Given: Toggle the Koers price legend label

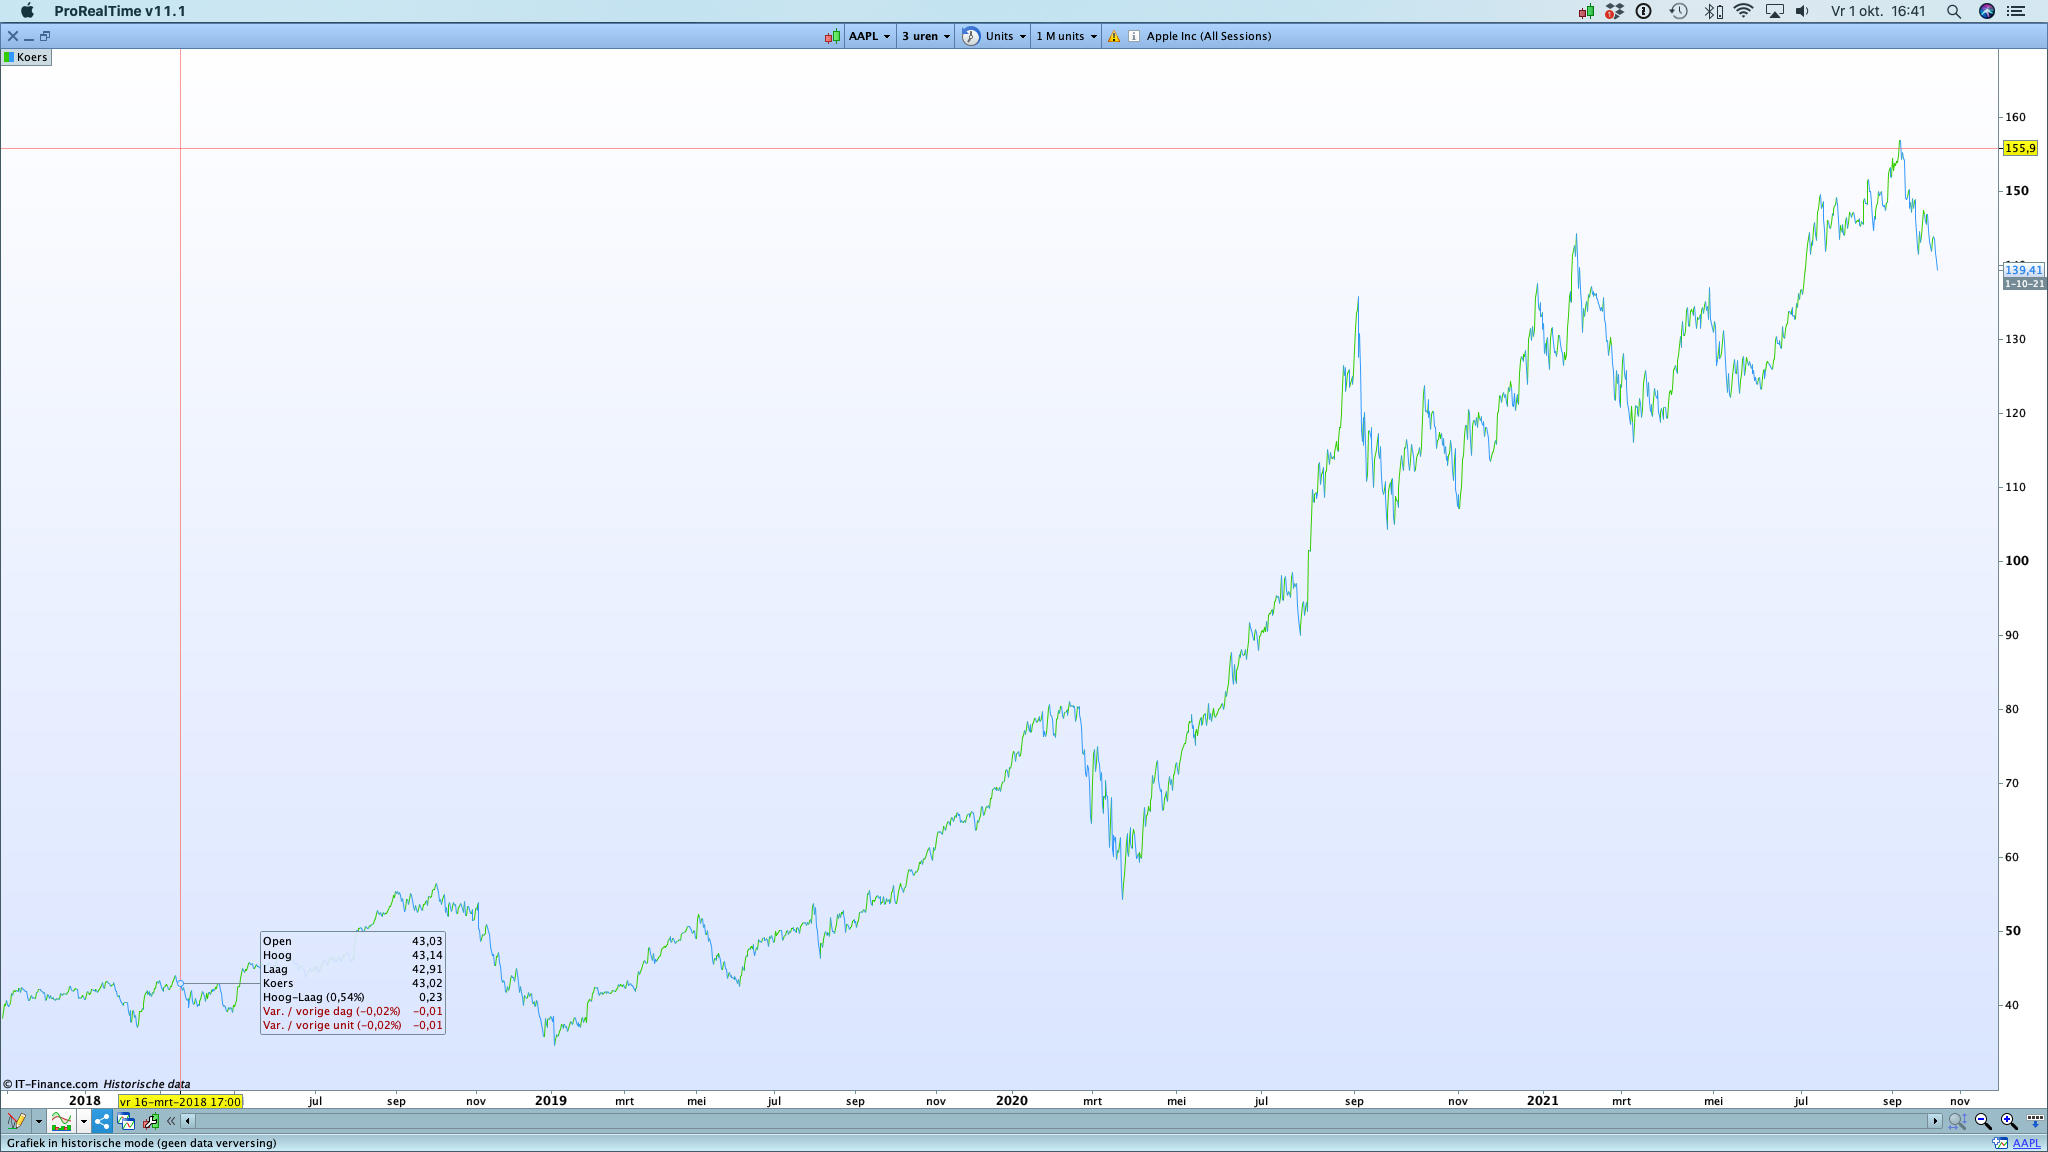Looking at the screenshot, I should 26,57.
